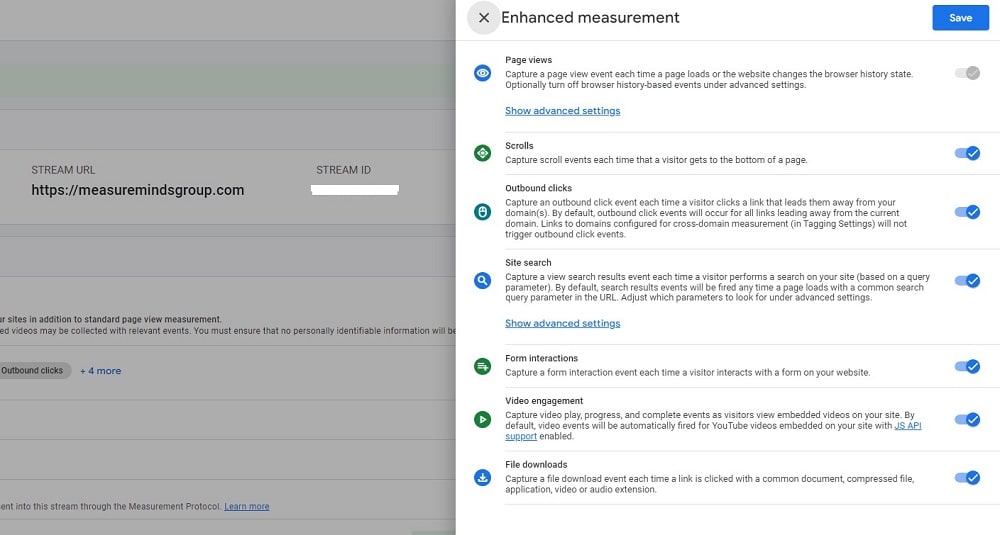
Task: Click the STREAM ID label
Action: [x=343, y=170]
